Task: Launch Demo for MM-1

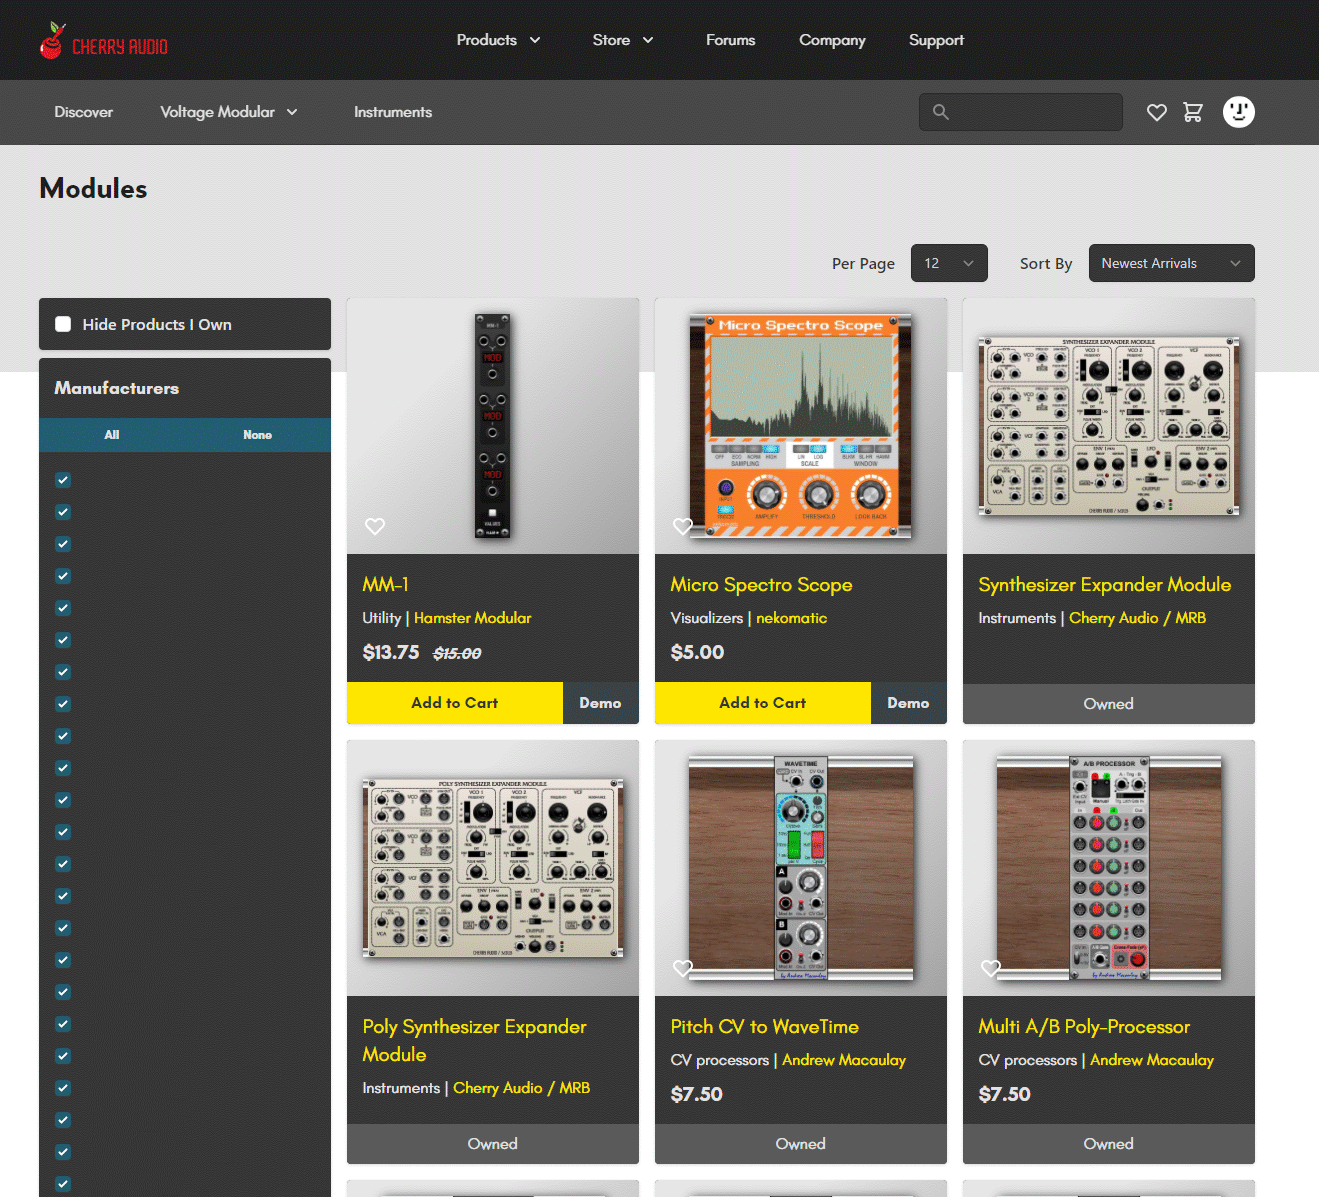Action: (x=600, y=703)
